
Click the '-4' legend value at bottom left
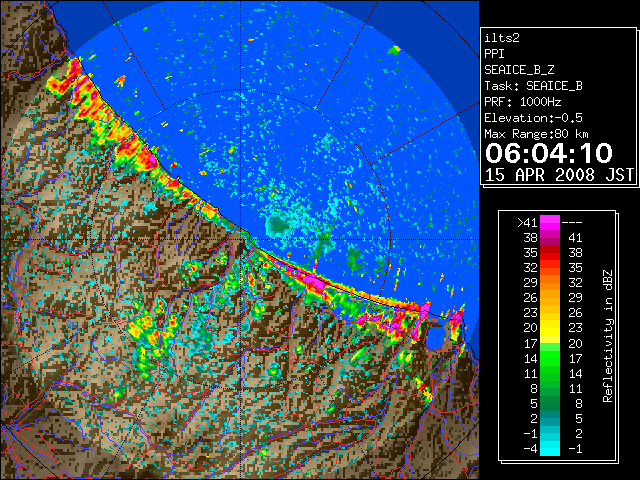[x=530, y=448]
